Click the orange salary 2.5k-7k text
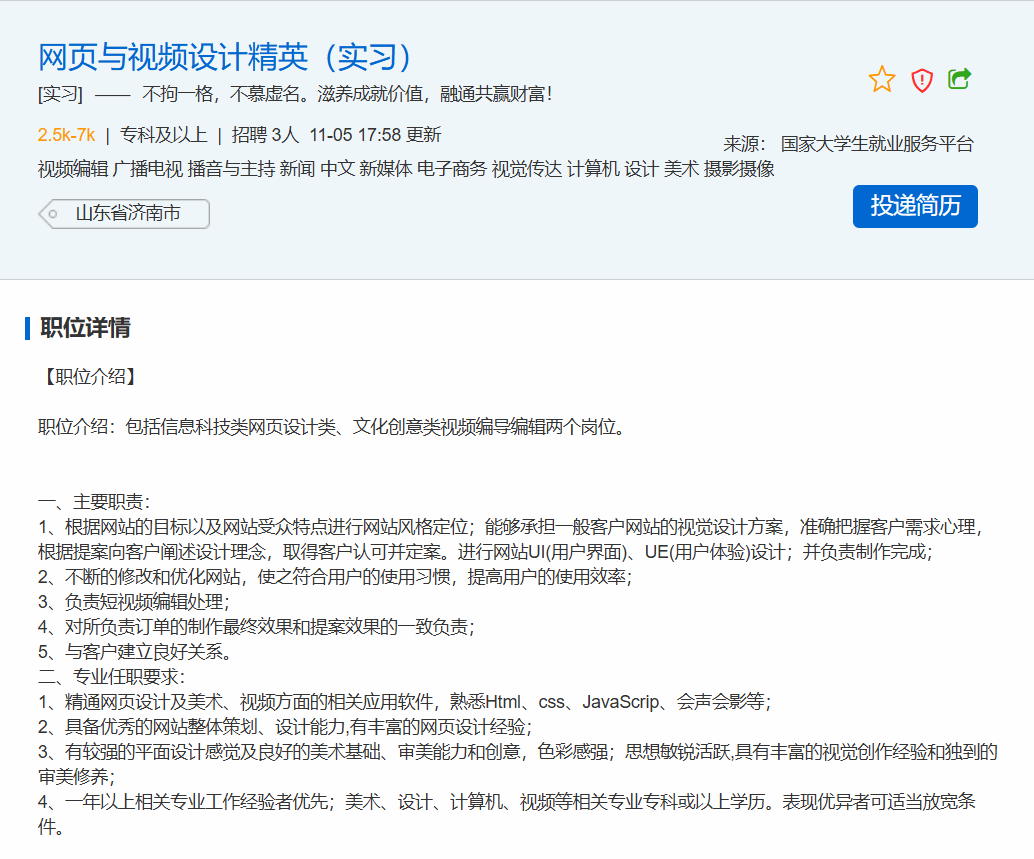The width and height of the screenshot is (1034, 859). point(66,135)
